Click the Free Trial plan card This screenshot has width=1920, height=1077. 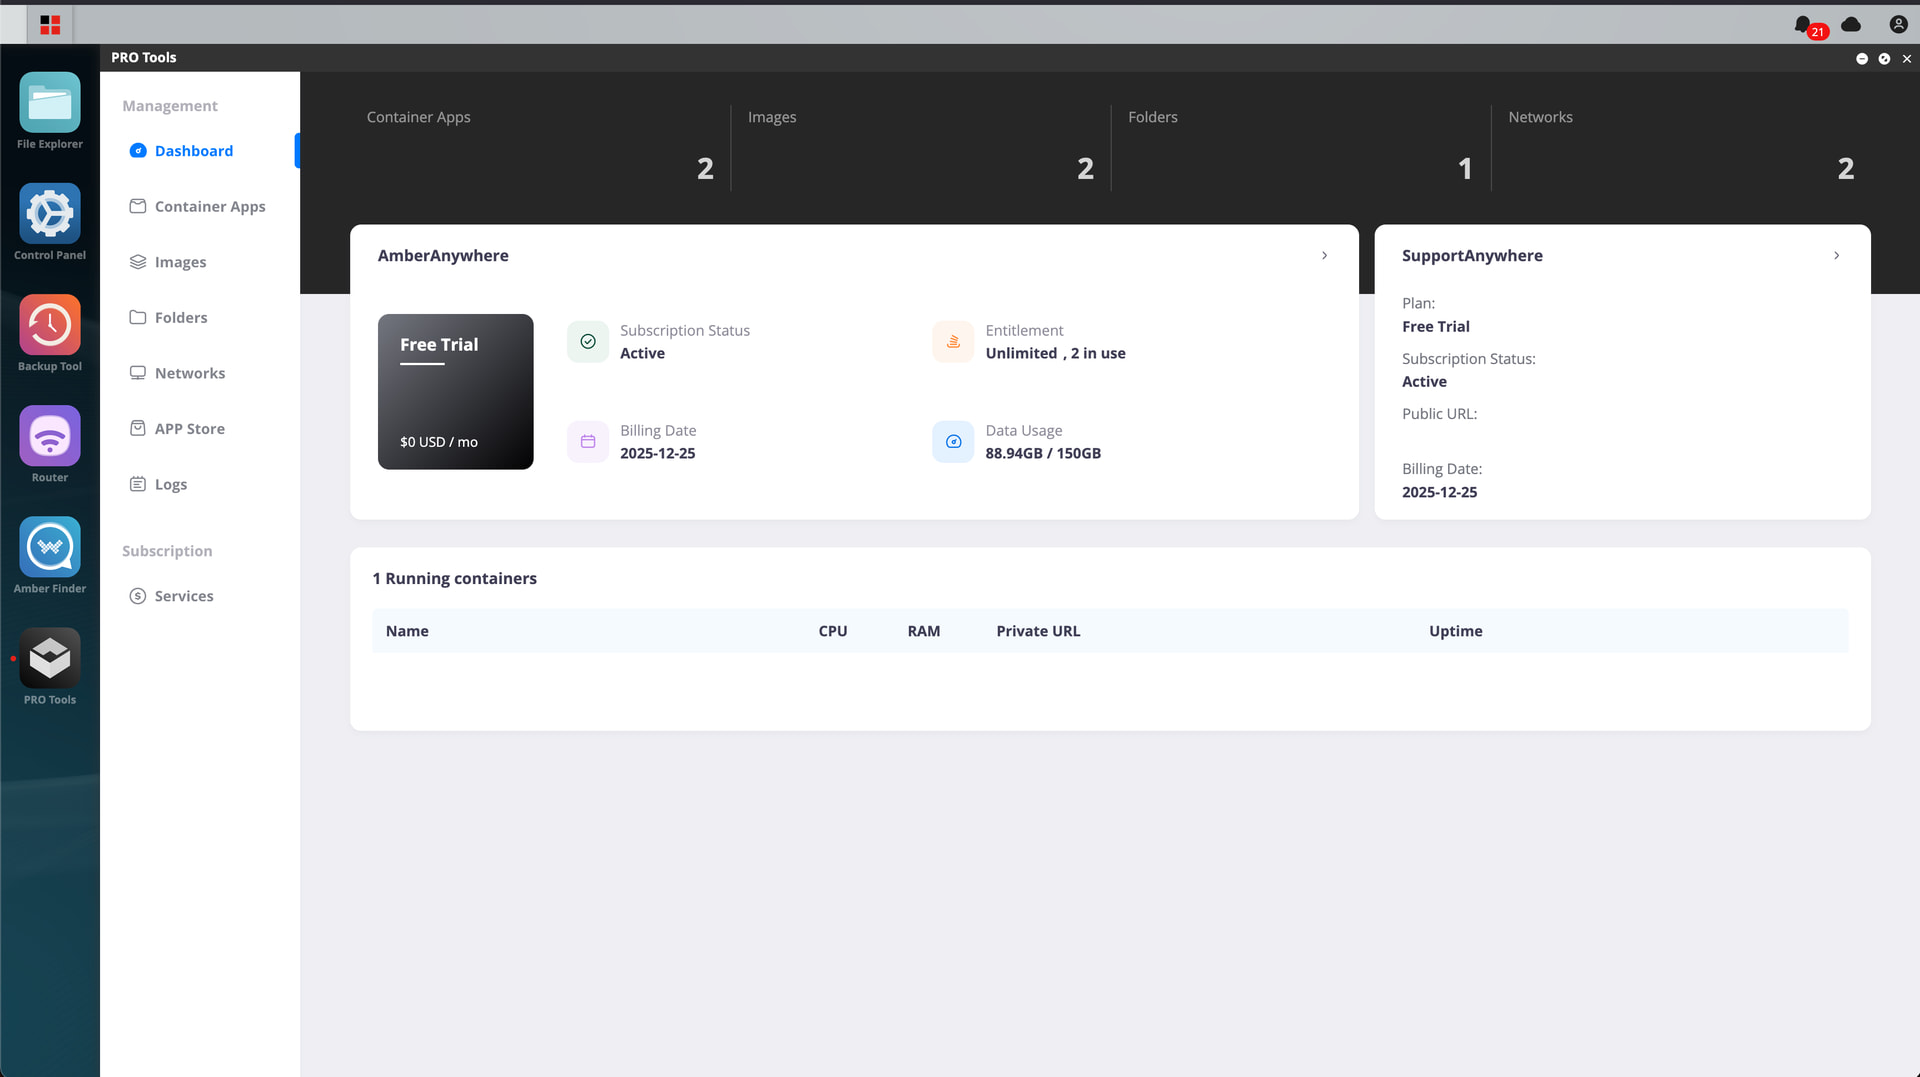[x=455, y=392]
